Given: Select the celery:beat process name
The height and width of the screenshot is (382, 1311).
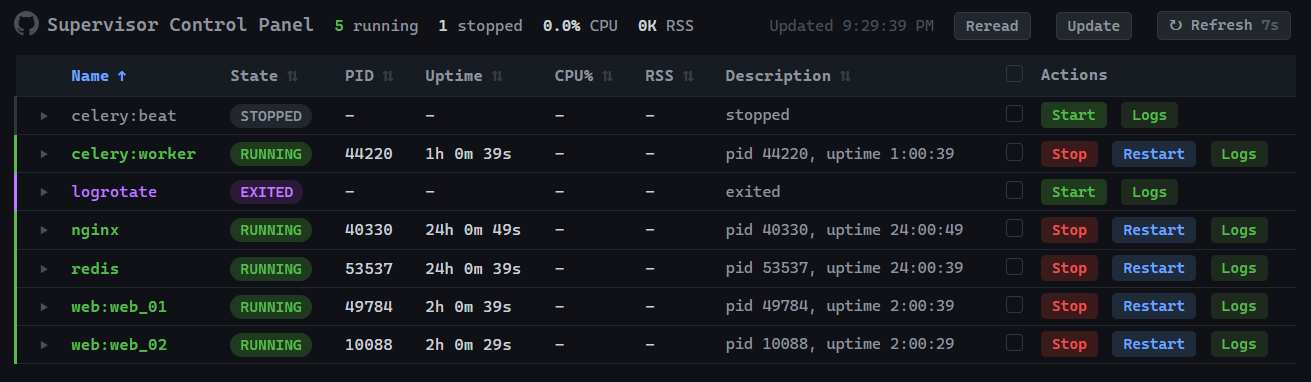Looking at the screenshot, I should tap(124, 116).
